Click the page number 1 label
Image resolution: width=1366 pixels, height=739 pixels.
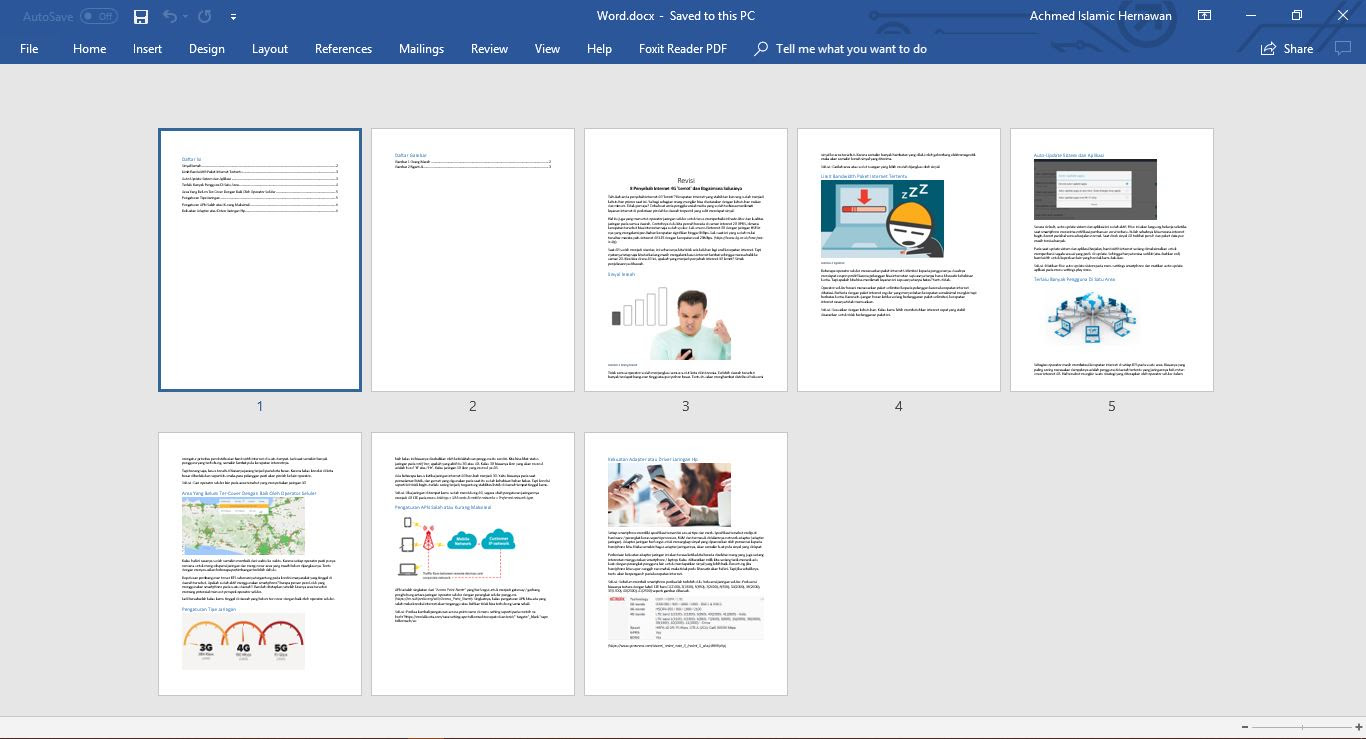pyautogui.click(x=260, y=406)
